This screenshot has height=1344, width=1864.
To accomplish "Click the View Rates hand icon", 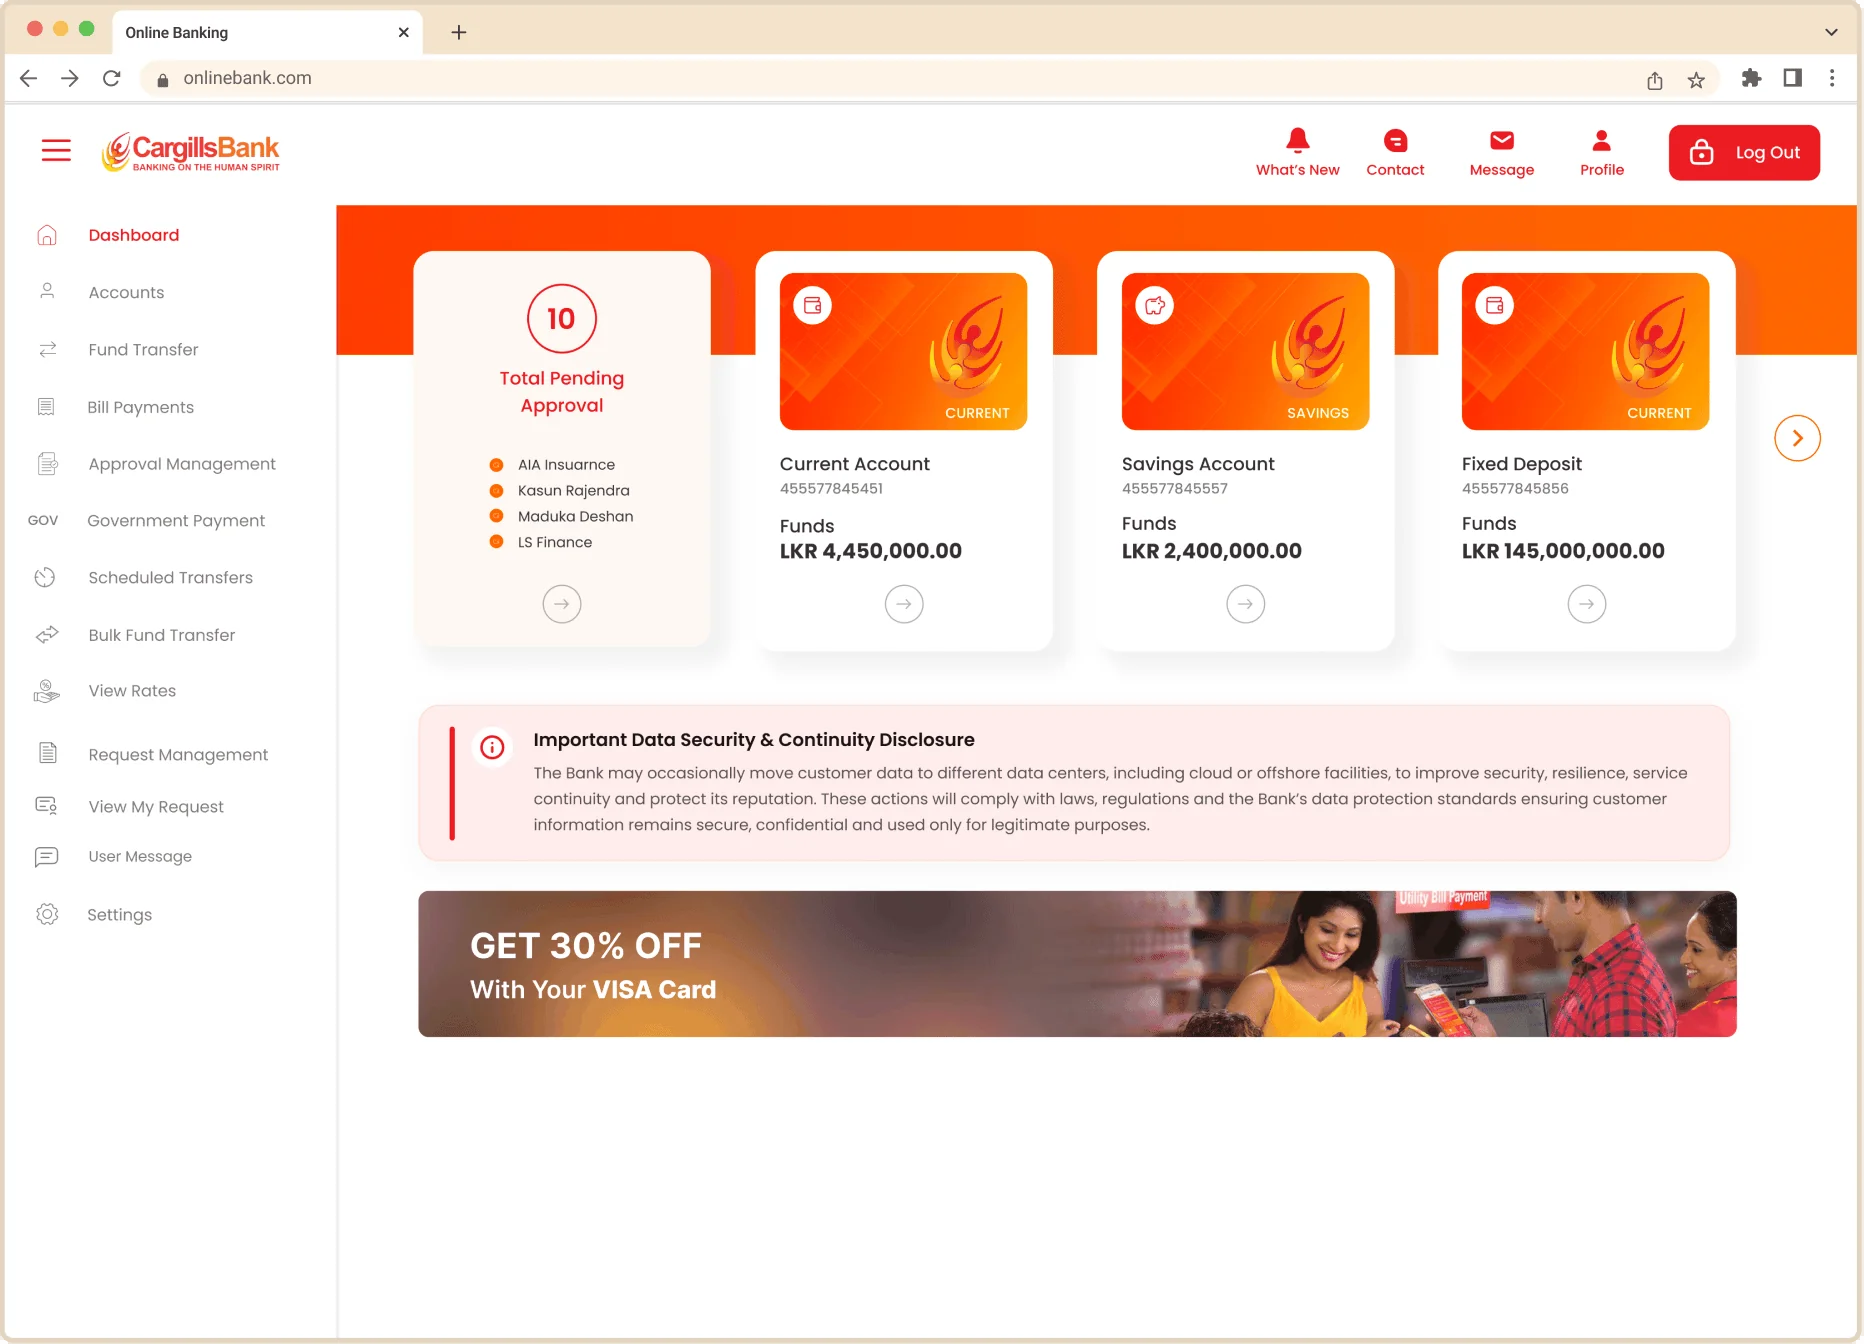I will pyautogui.click(x=46, y=691).
